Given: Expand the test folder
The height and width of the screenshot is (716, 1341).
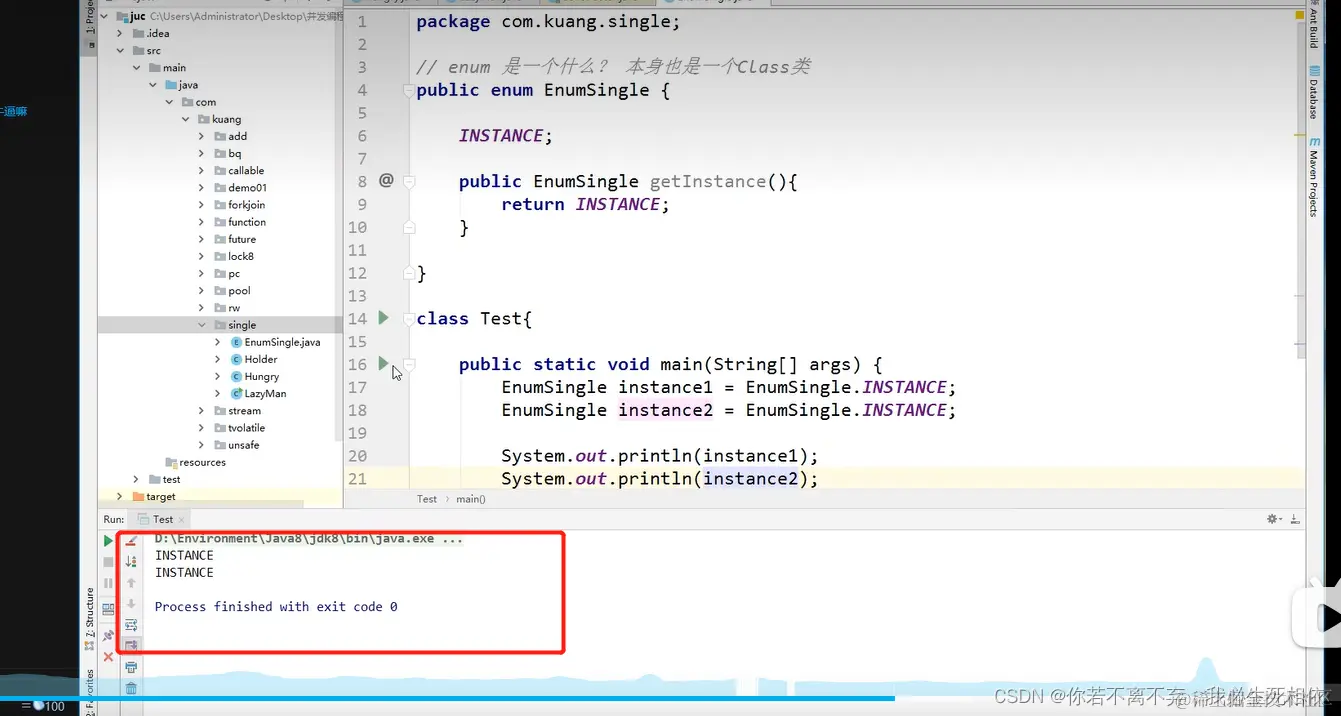Looking at the screenshot, I should [136, 480].
